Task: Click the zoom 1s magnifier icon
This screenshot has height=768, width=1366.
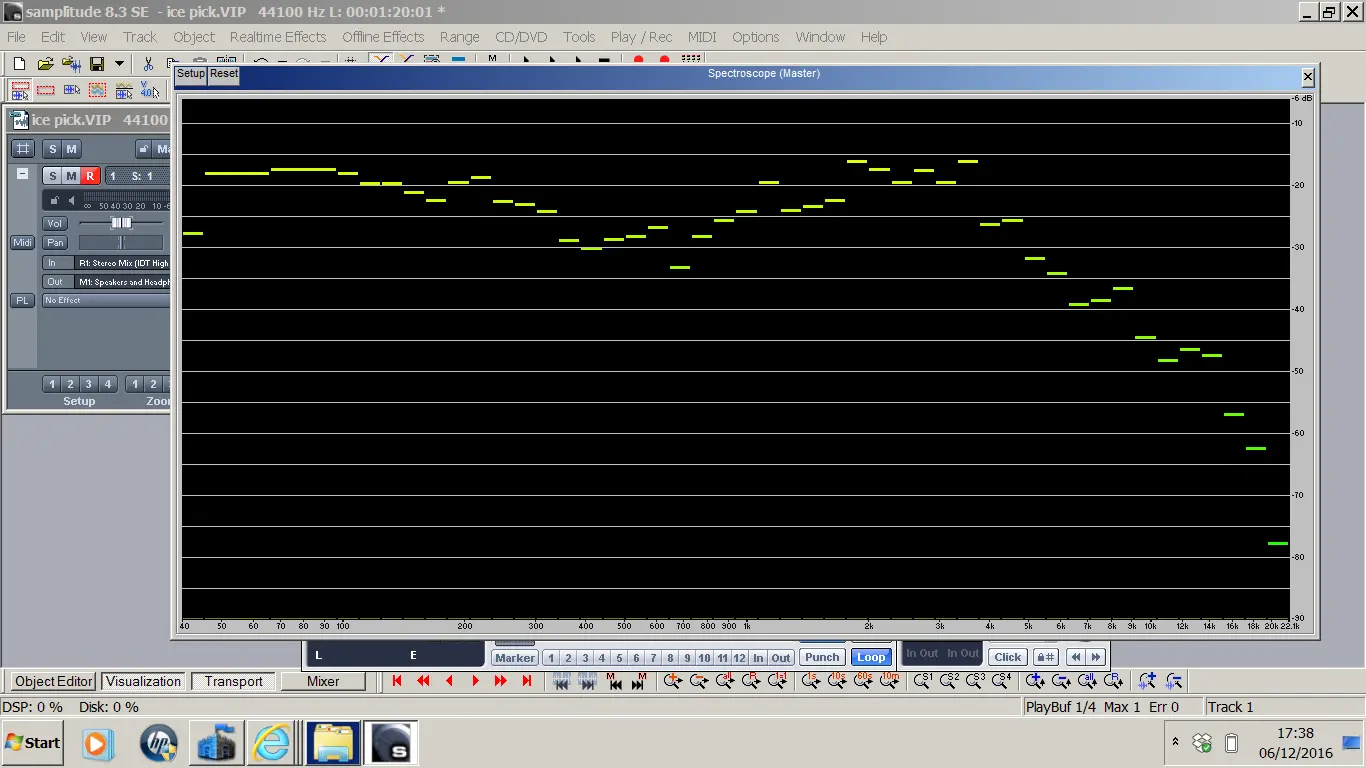Action: (x=811, y=681)
